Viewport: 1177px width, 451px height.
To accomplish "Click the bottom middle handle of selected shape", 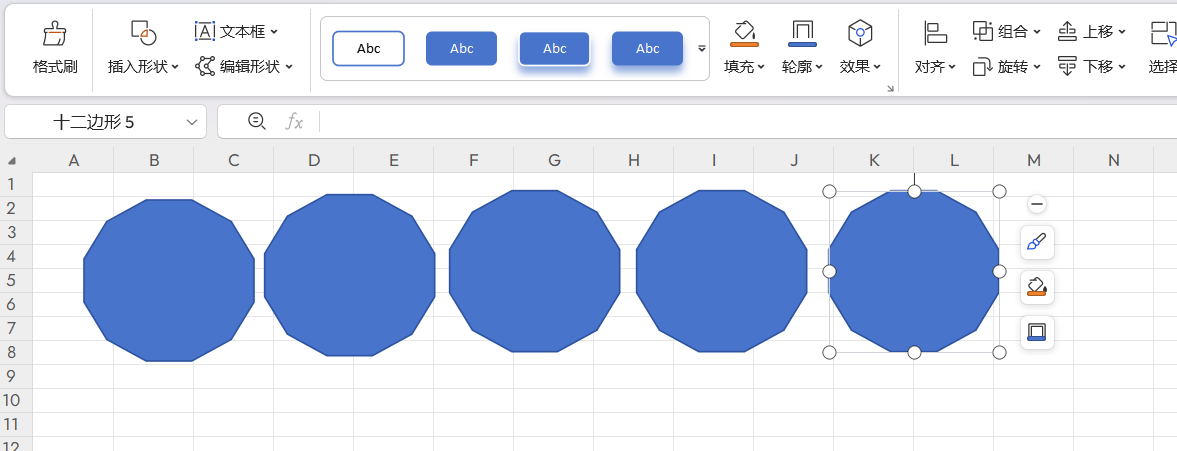I will [914, 353].
